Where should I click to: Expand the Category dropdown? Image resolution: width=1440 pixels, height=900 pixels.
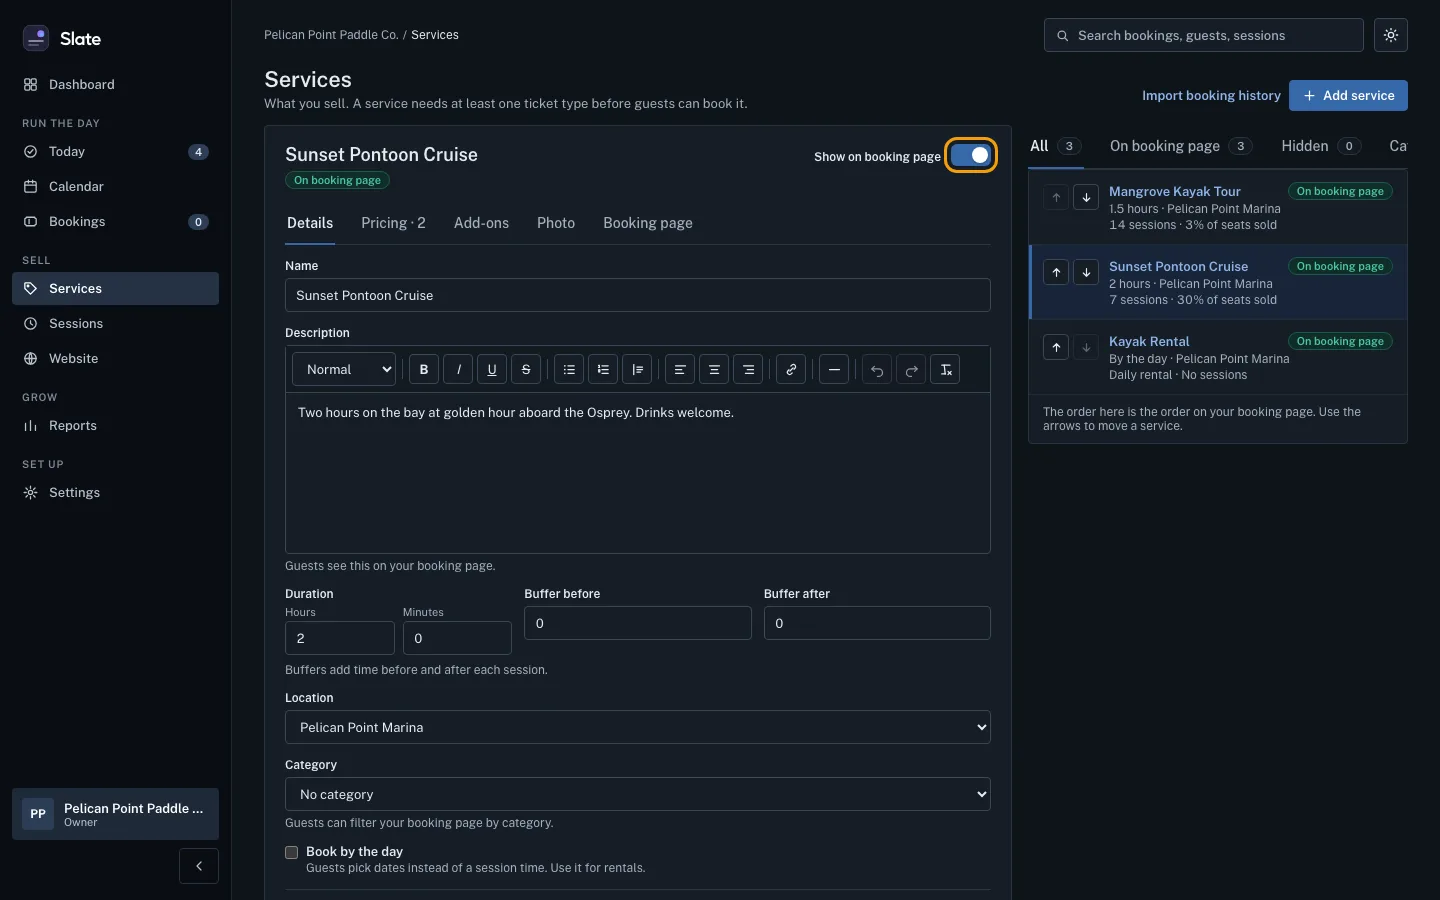(638, 794)
